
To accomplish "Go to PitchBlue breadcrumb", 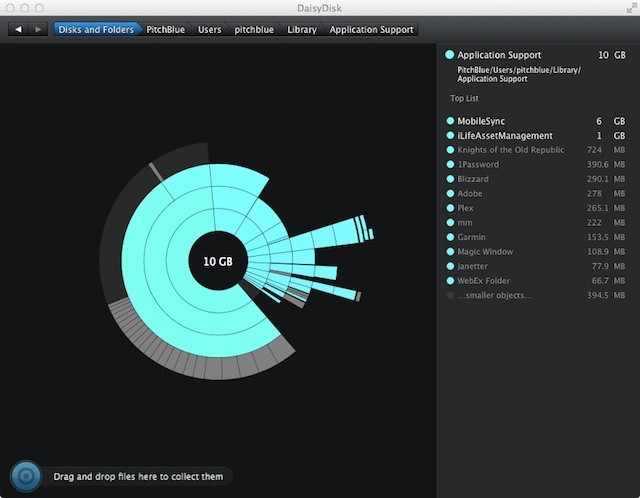I will point(166,30).
